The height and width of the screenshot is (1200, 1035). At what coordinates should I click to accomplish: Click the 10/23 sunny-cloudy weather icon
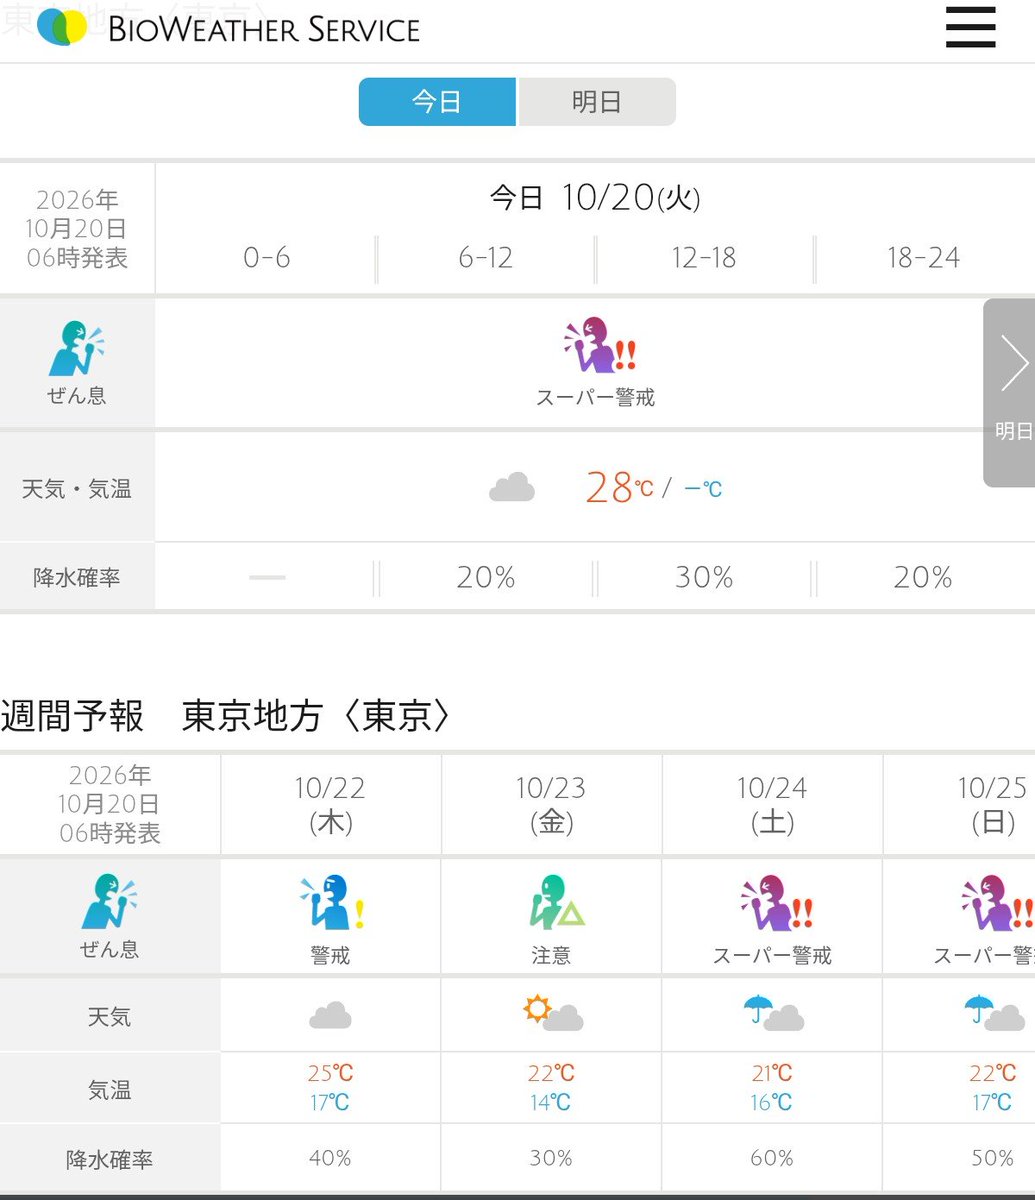[553, 1012]
